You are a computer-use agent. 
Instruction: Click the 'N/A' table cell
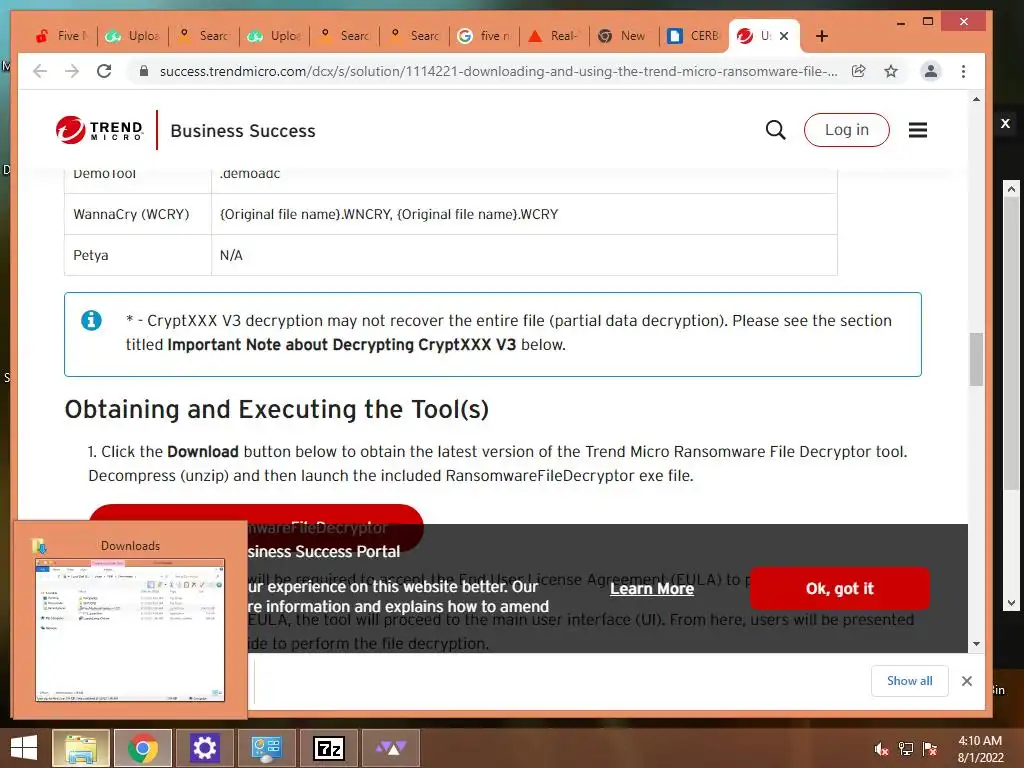pyautogui.click(x=524, y=255)
